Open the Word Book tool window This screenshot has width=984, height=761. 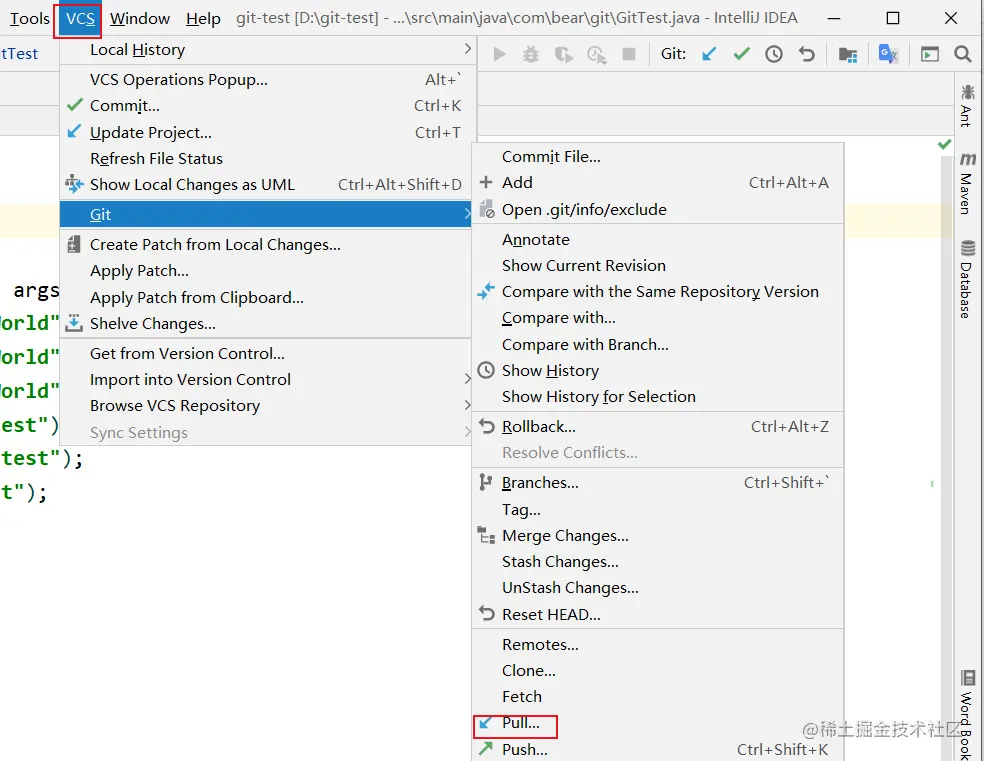pos(967,715)
